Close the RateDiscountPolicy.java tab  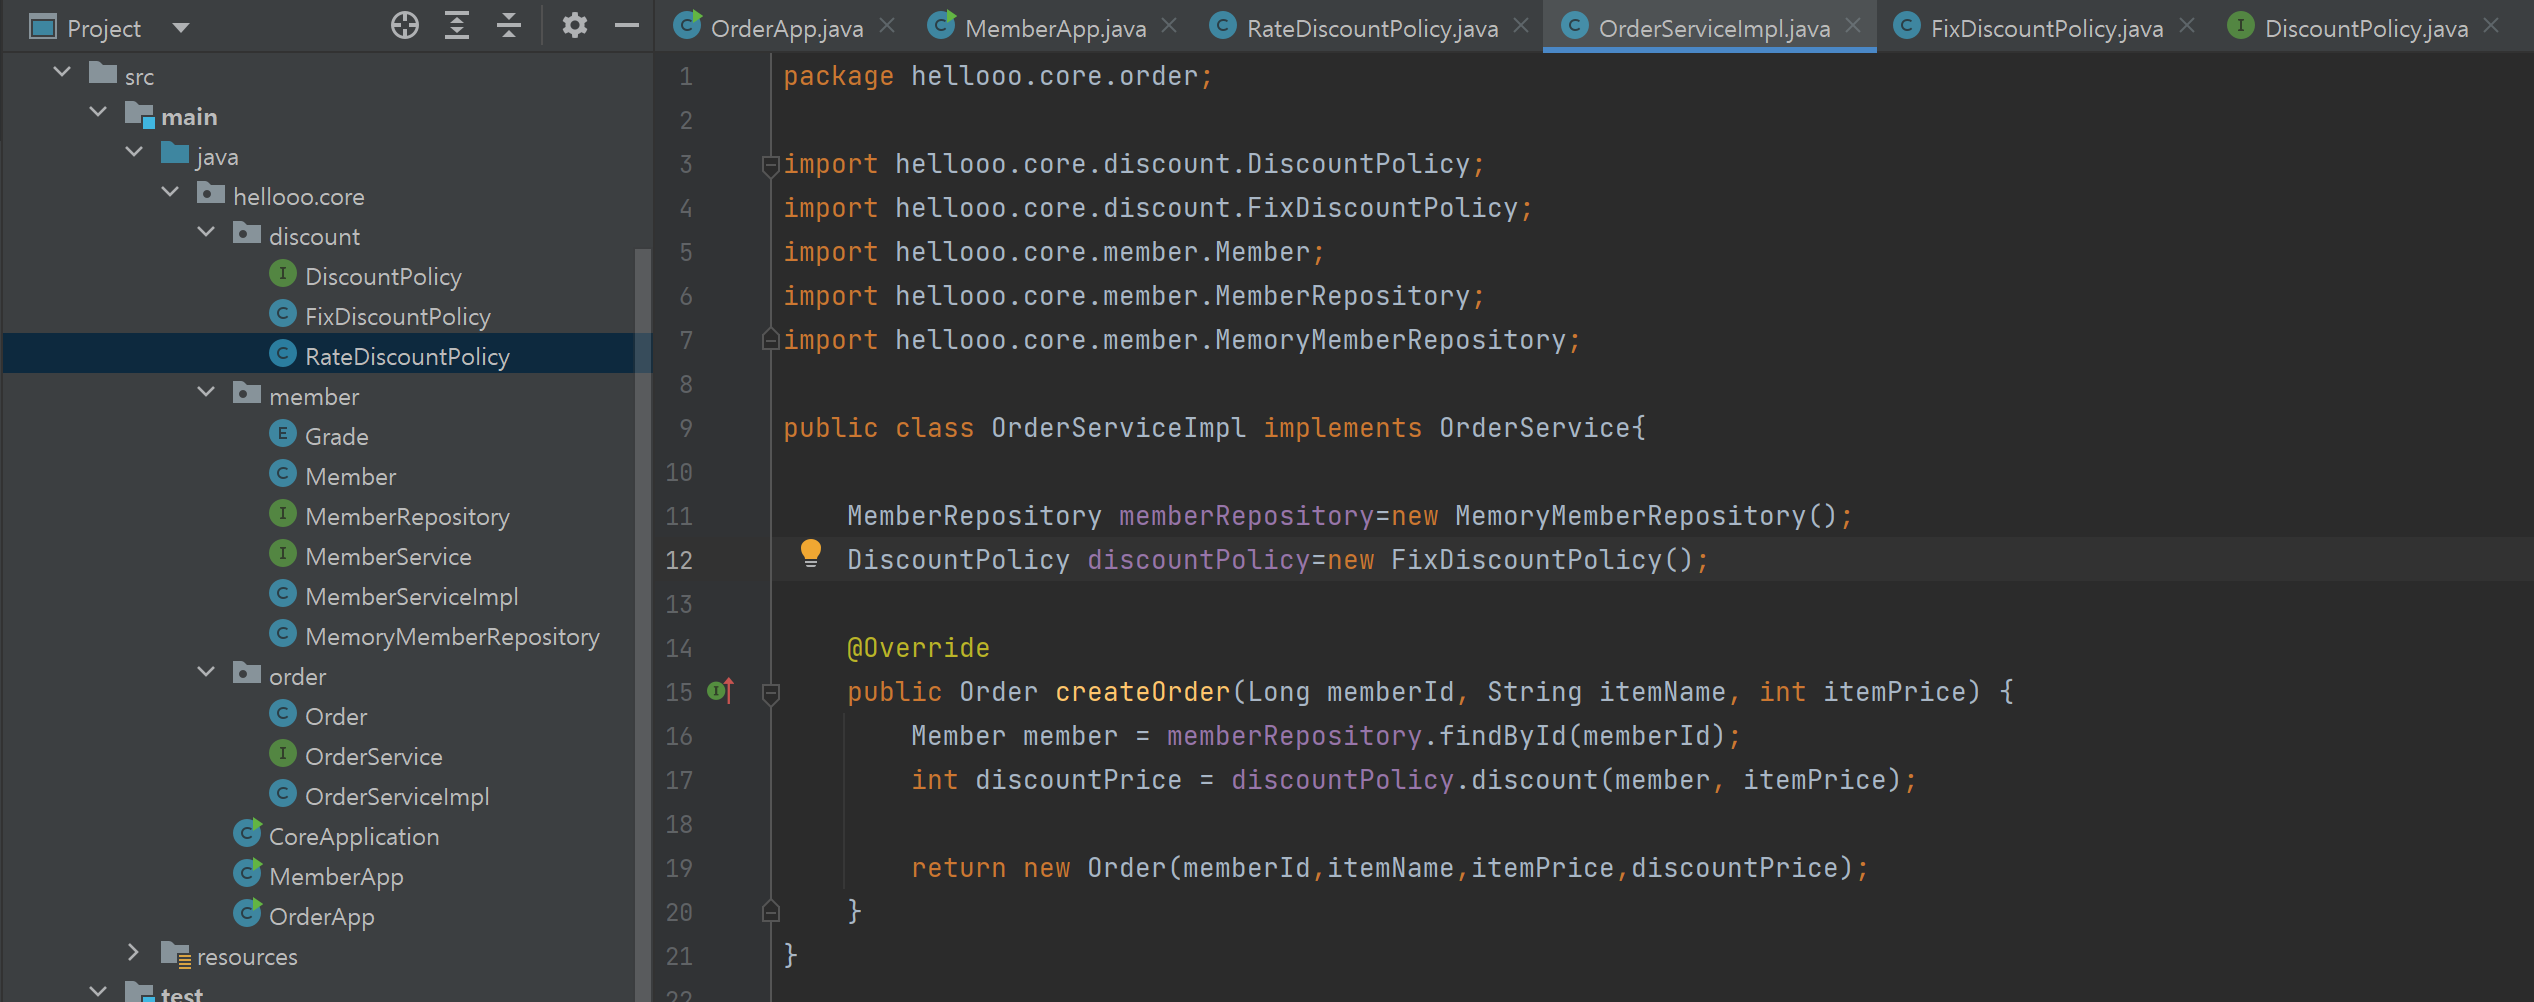point(1521,26)
